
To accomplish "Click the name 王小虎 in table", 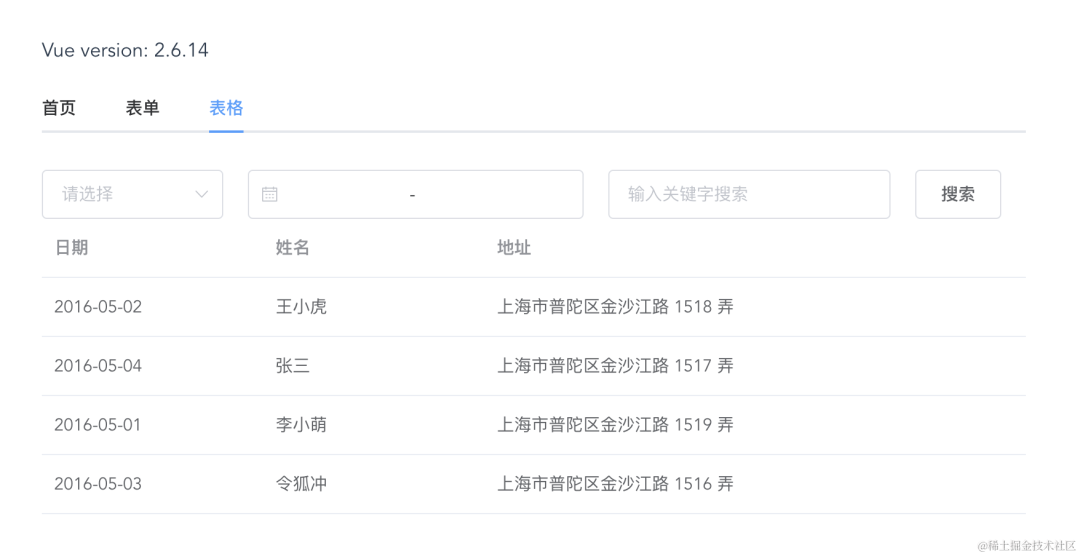I will tap(301, 307).
